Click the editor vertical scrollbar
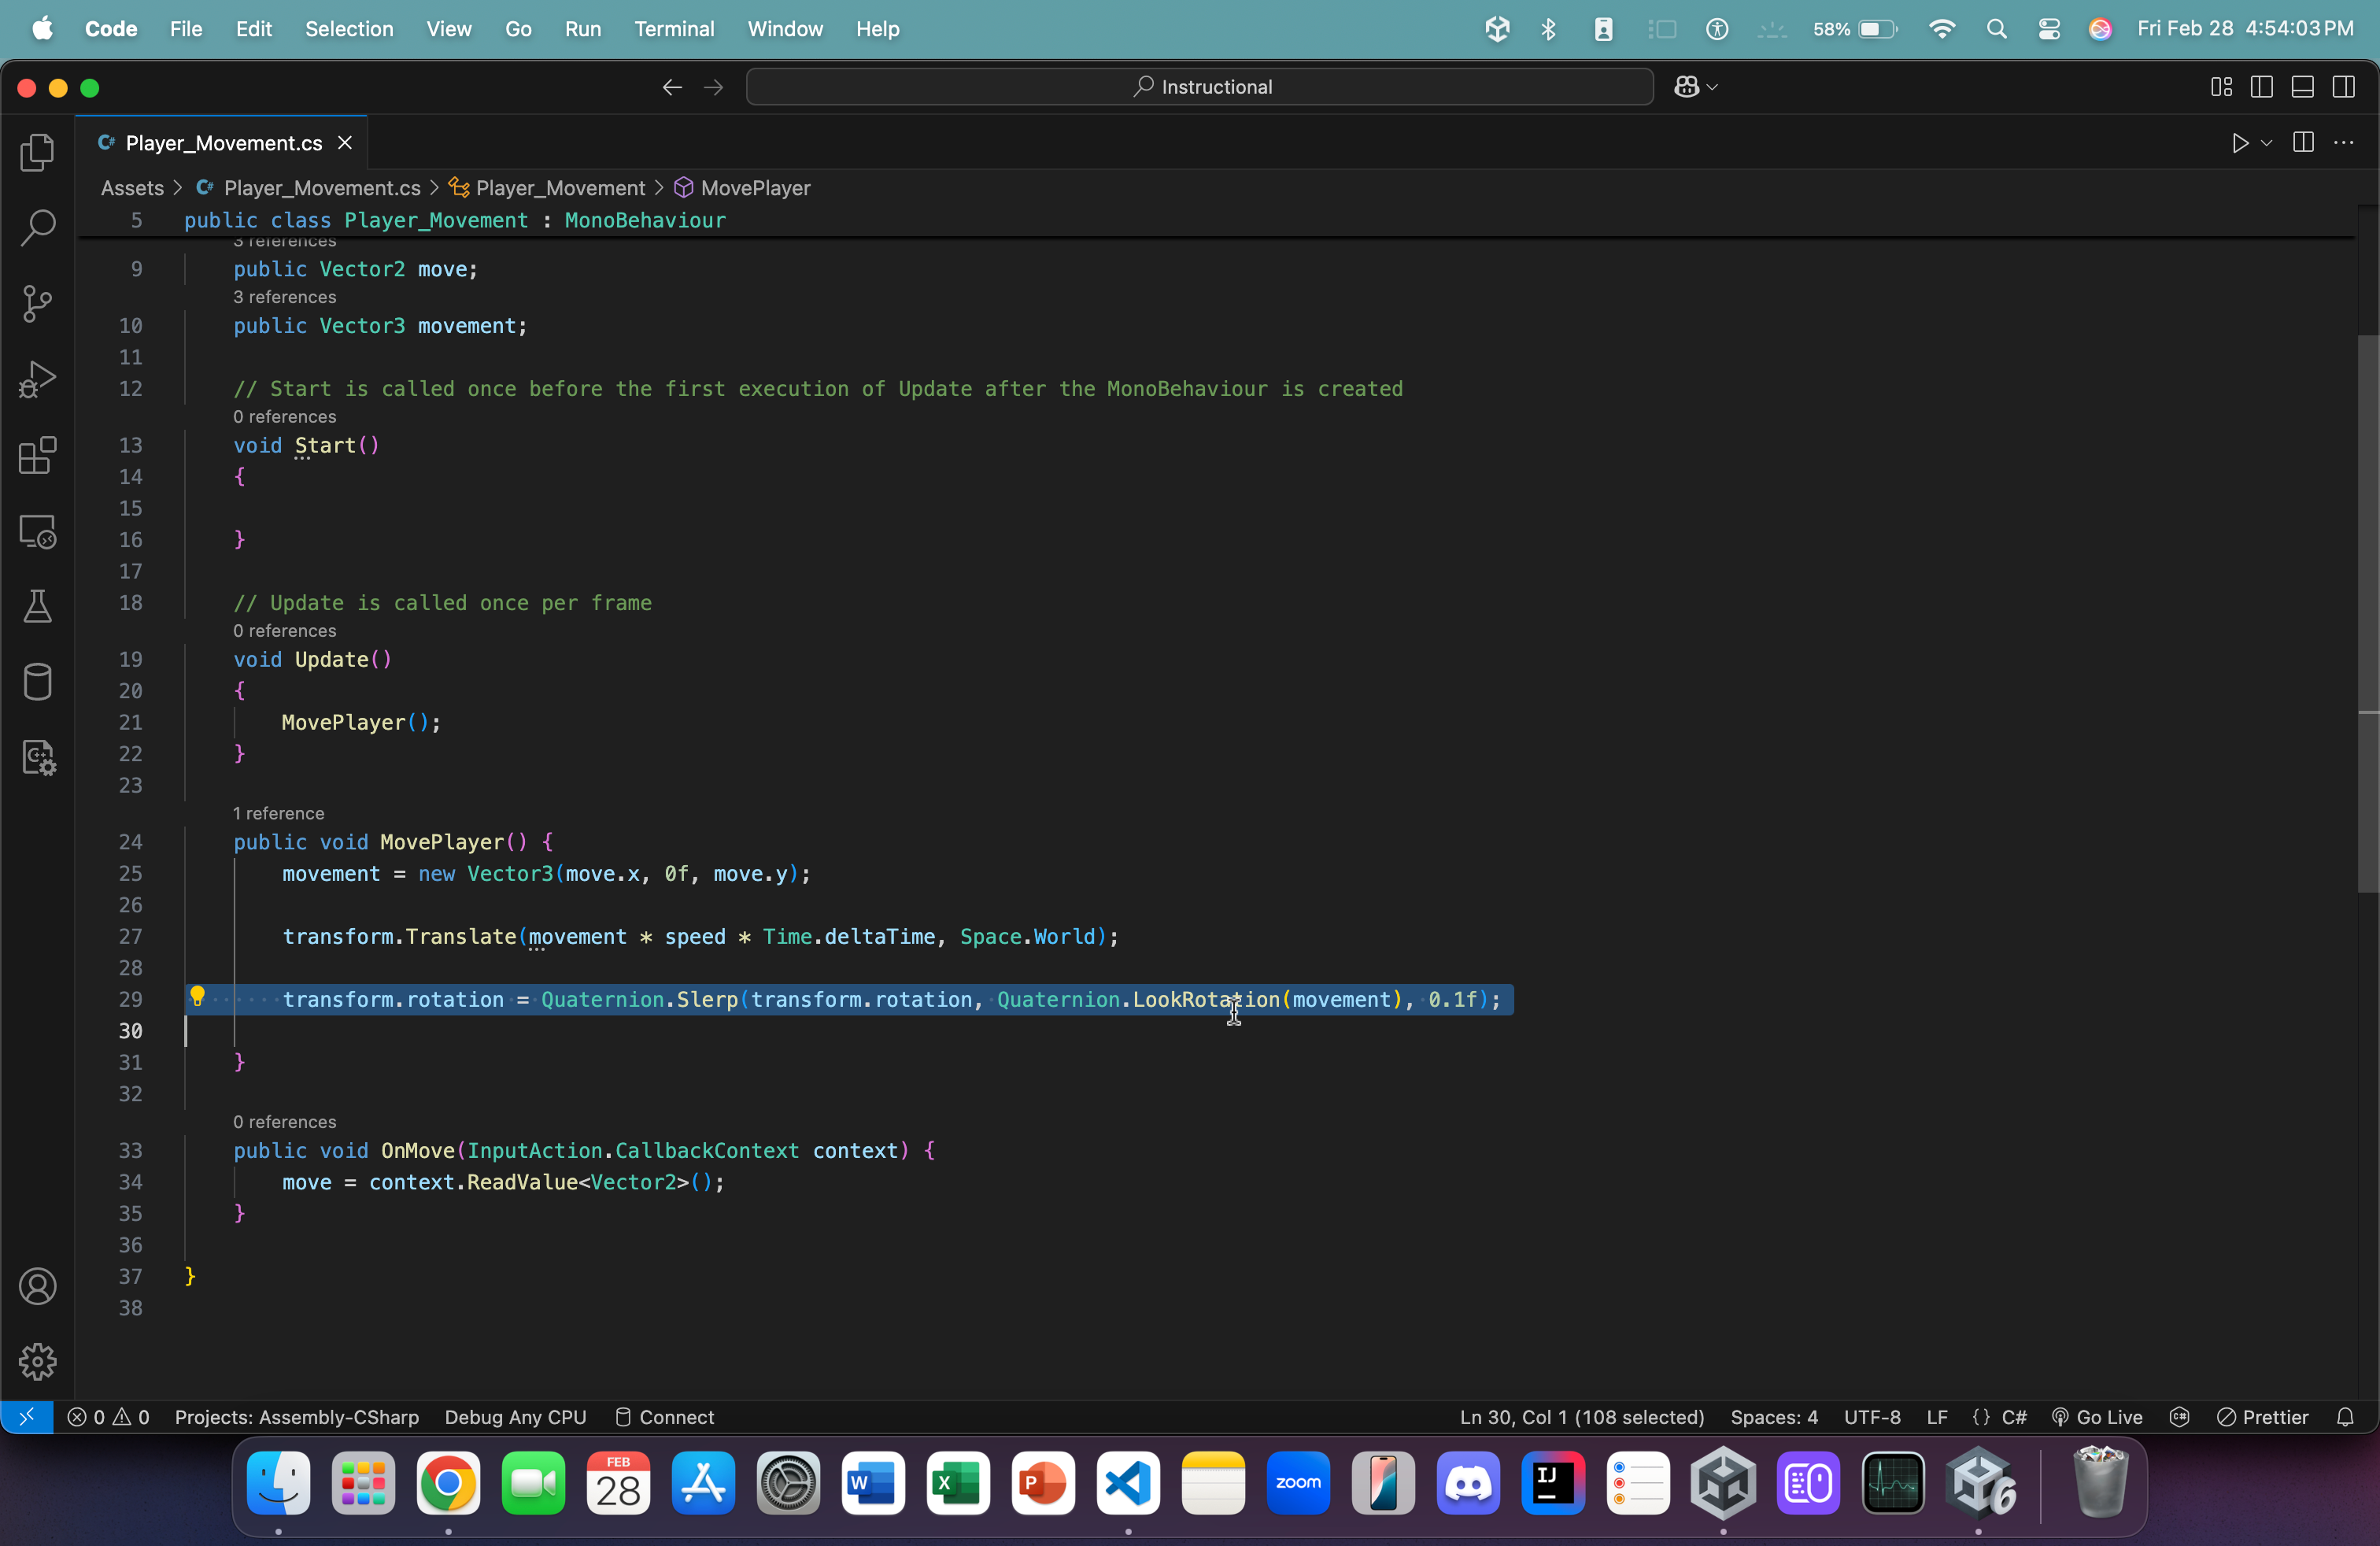This screenshot has height=1546, width=2380. [x=2367, y=614]
